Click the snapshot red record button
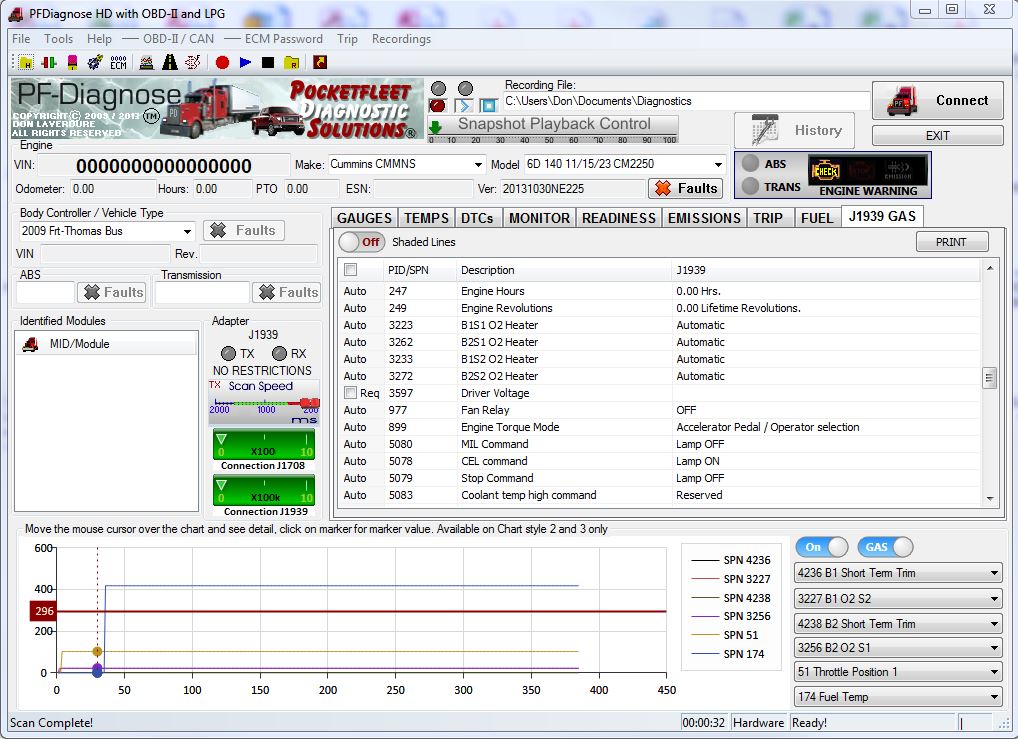Image resolution: width=1018 pixels, height=739 pixels. pos(438,105)
